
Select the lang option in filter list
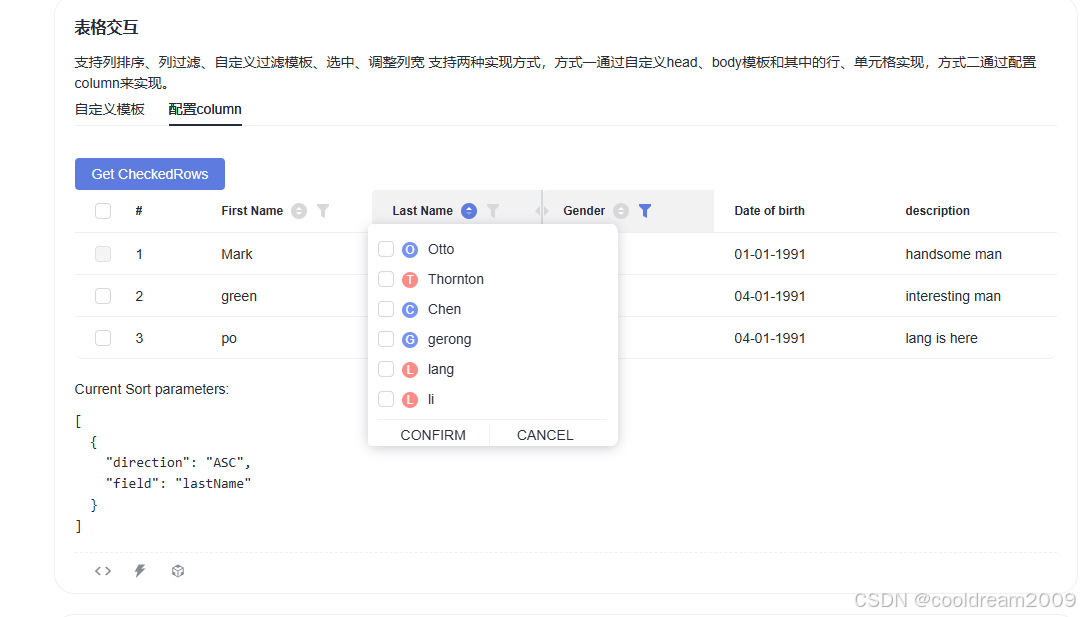[x=385, y=368]
